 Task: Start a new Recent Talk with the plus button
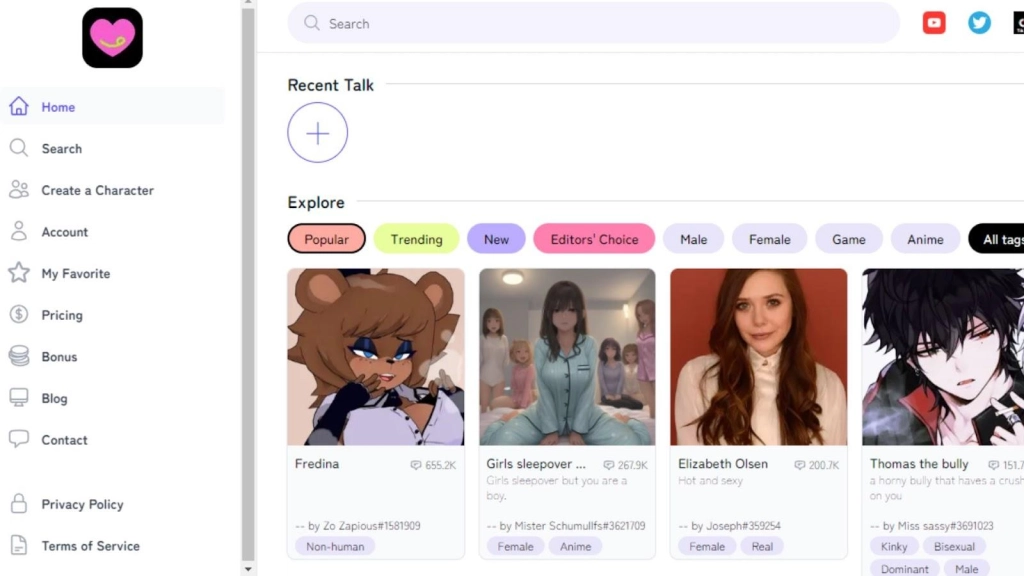tap(318, 132)
